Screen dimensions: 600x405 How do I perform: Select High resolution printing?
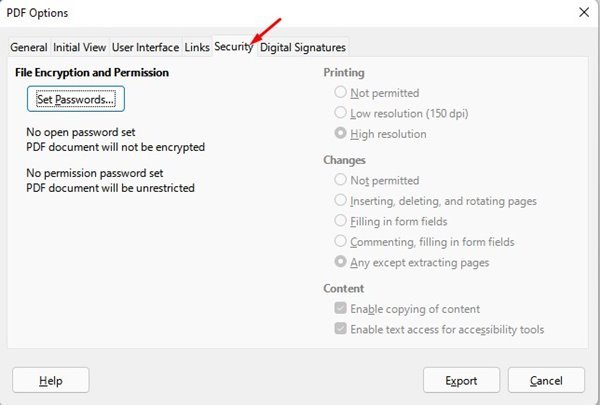coord(342,134)
